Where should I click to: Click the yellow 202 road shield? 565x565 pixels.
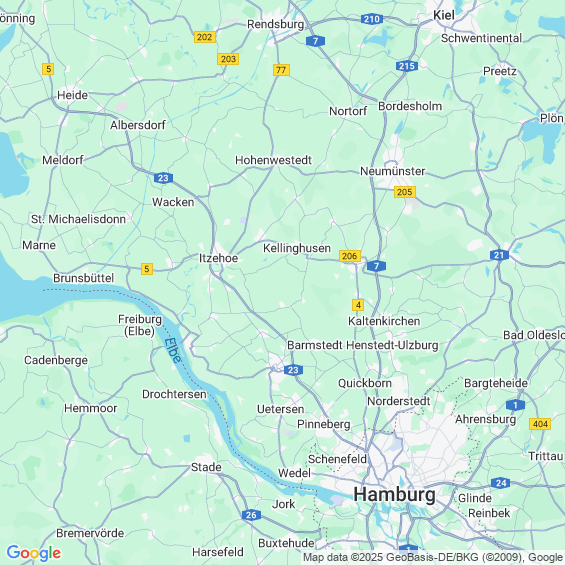(x=205, y=37)
